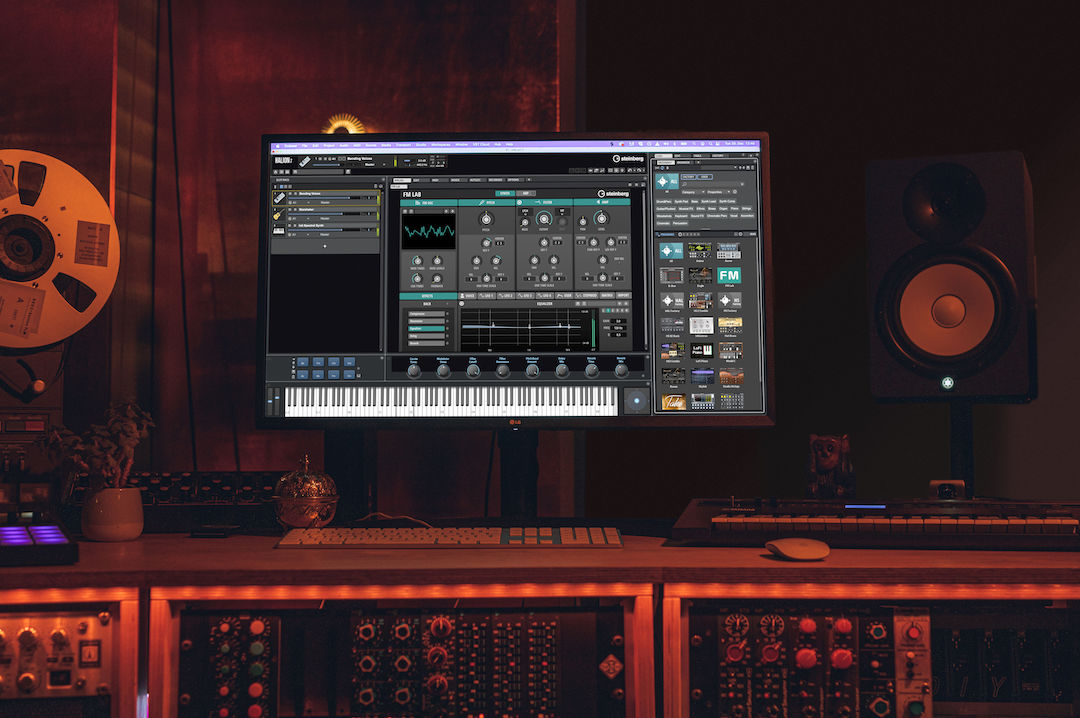Expand the empty slot below loaded programs
This screenshot has width=1080, height=718.
tap(323, 245)
